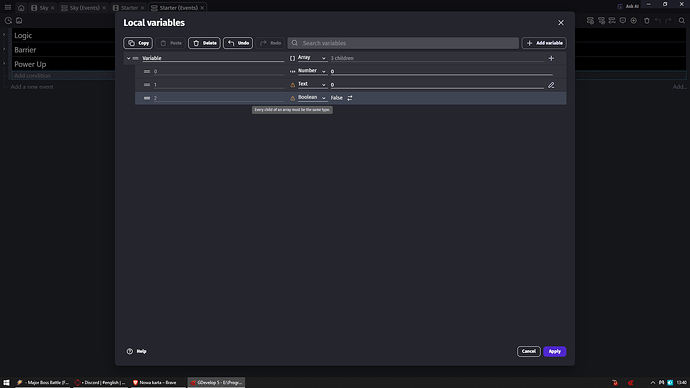Click the Cancel button

pyautogui.click(x=529, y=351)
